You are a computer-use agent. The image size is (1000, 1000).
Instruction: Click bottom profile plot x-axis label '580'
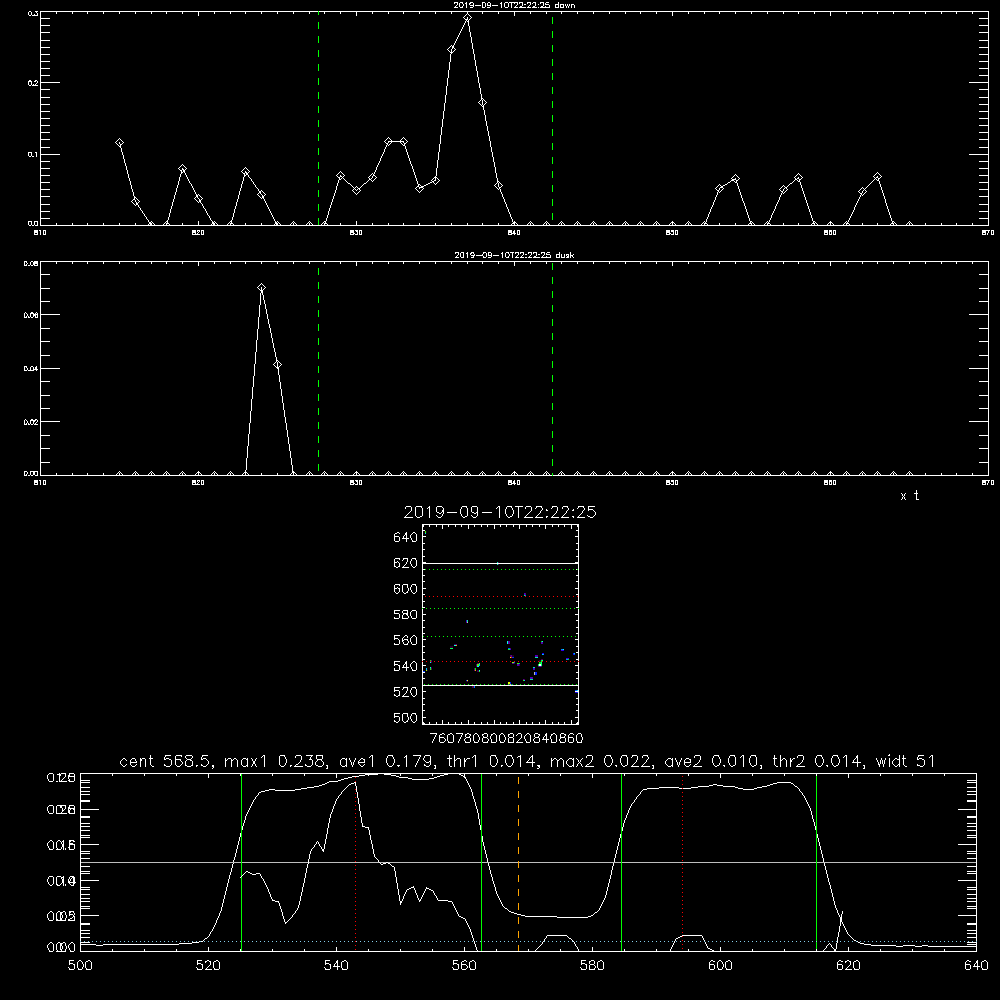point(592,966)
